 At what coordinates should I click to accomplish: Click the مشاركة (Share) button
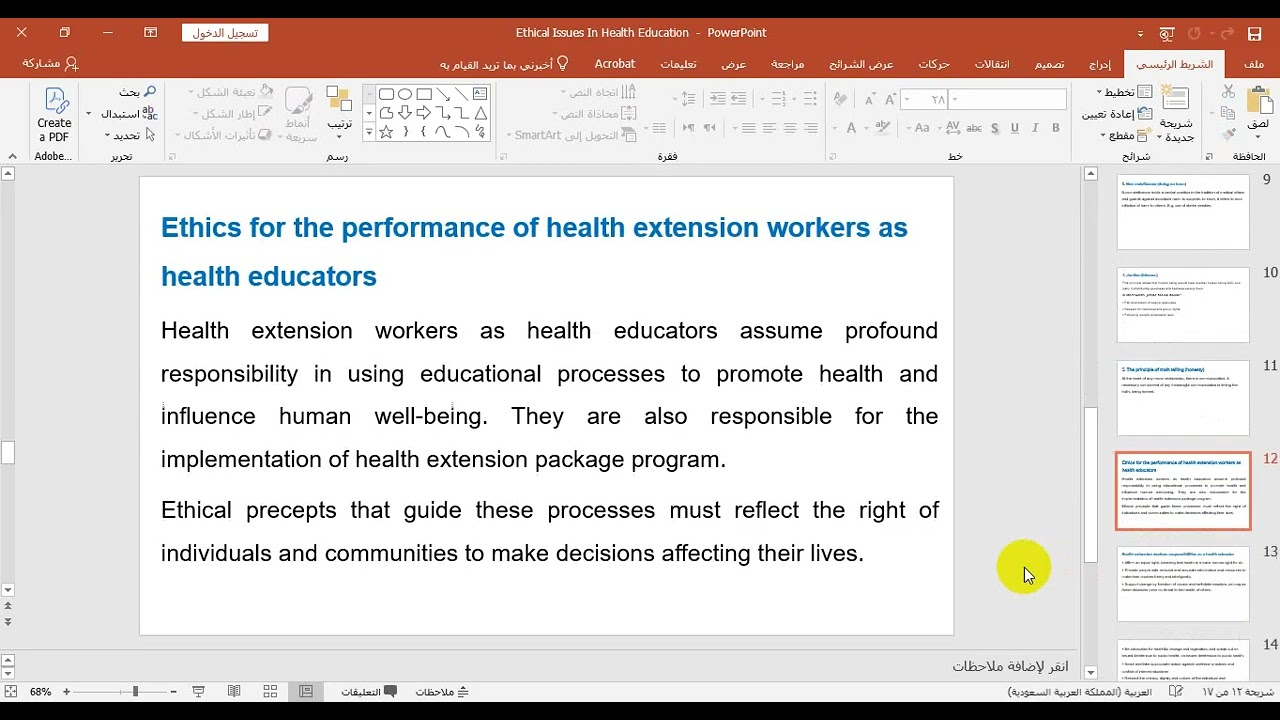tap(50, 63)
